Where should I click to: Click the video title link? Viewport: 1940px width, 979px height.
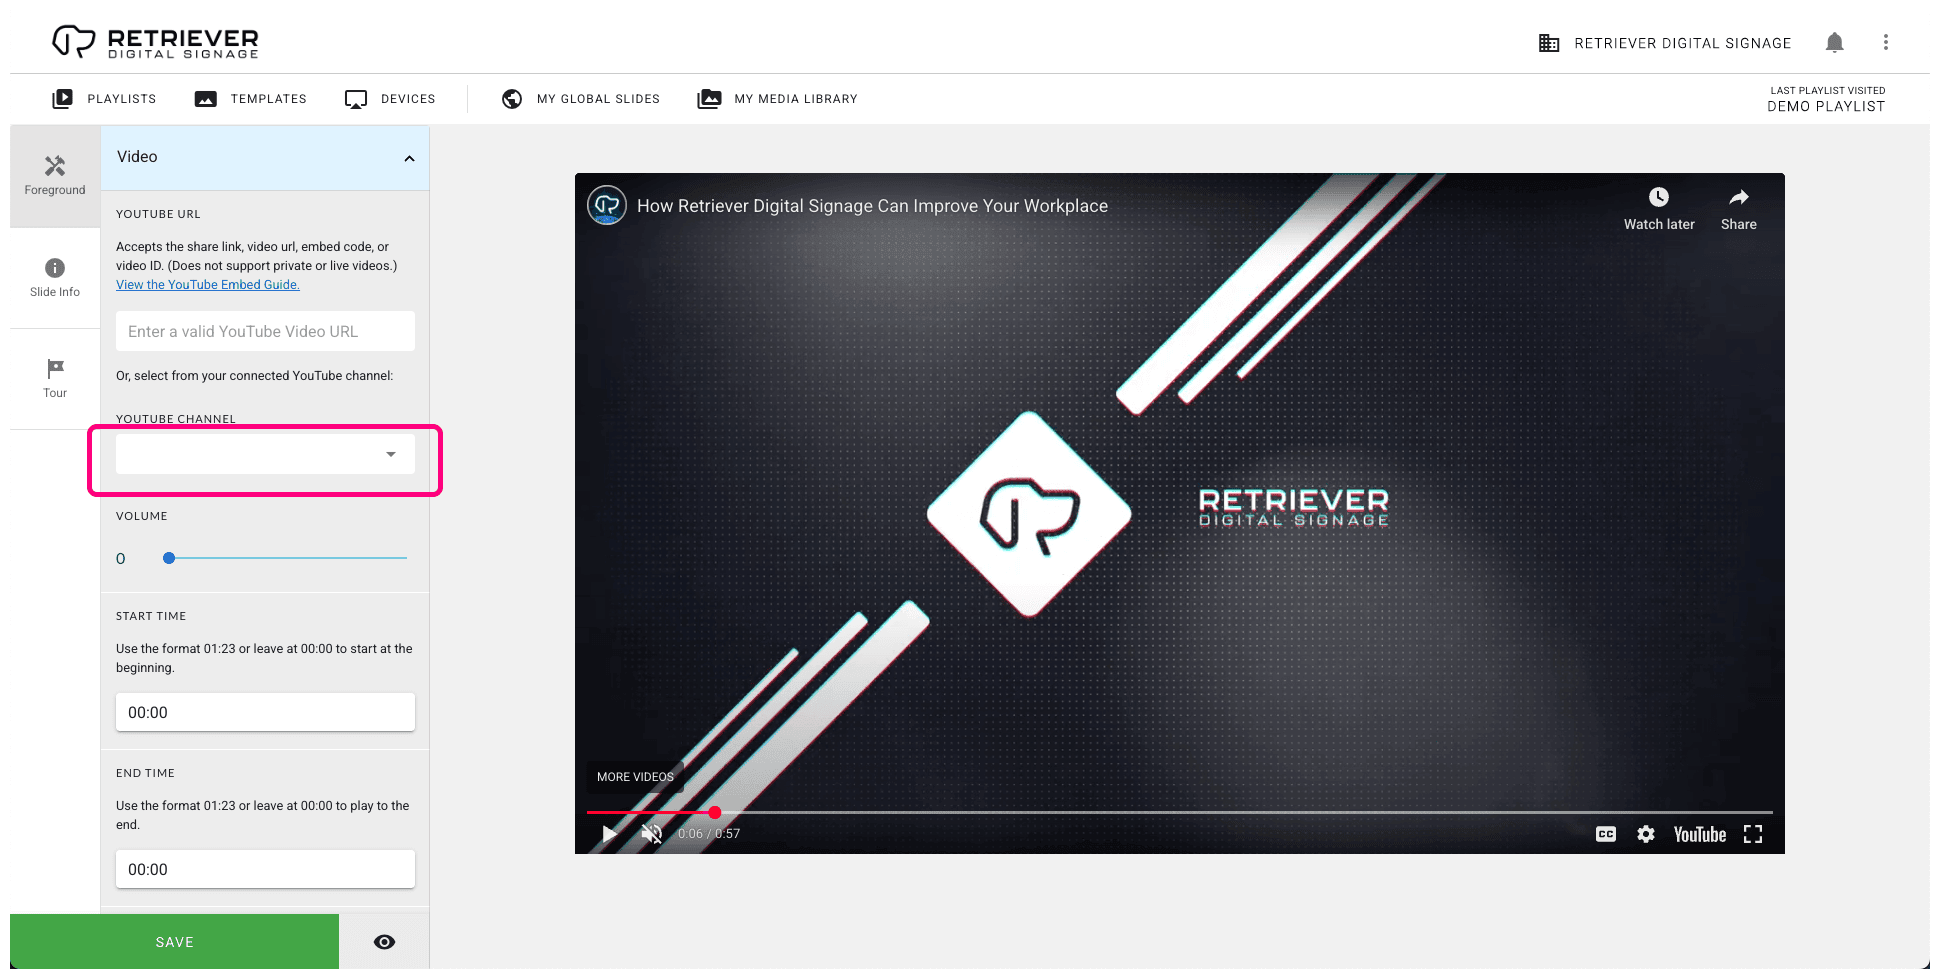872,206
